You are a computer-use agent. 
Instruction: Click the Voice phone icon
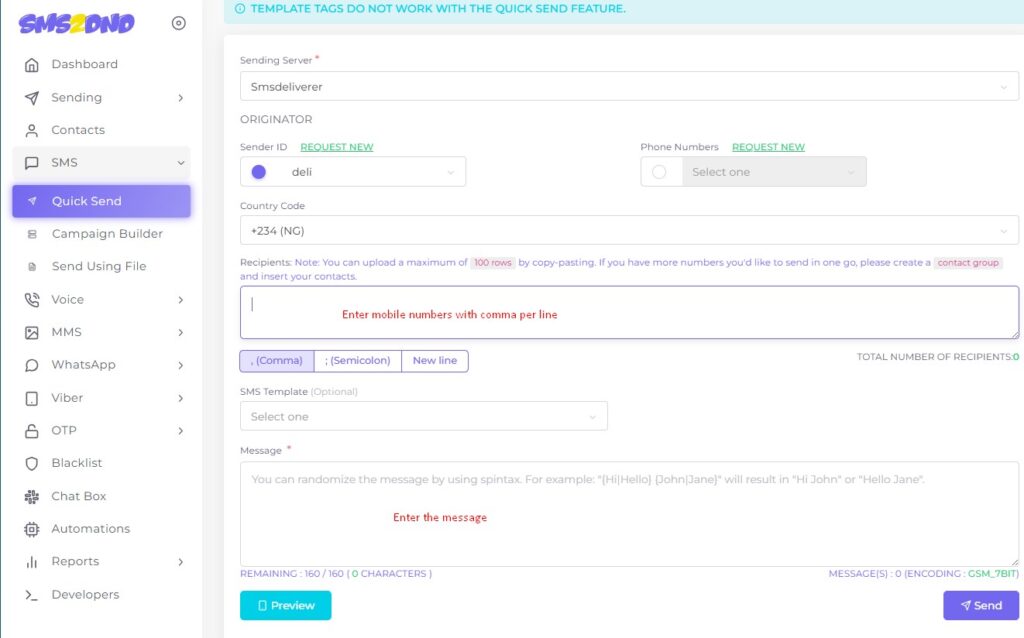tap(32, 300)
